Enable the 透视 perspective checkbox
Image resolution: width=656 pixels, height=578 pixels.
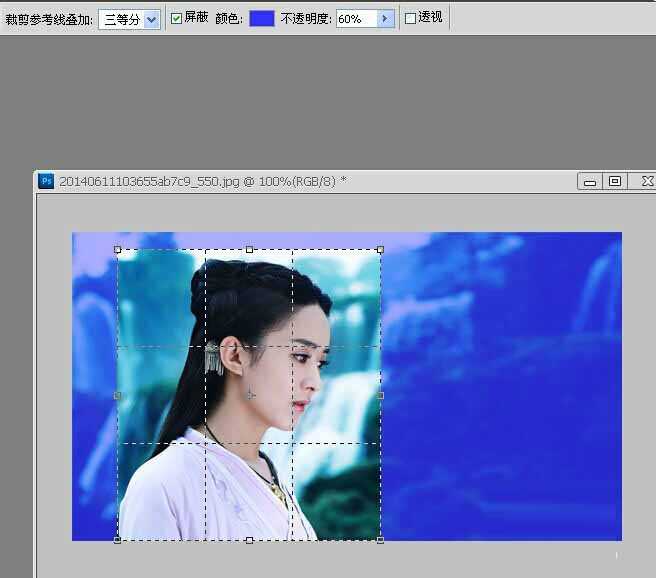click(x=410, y=19)
